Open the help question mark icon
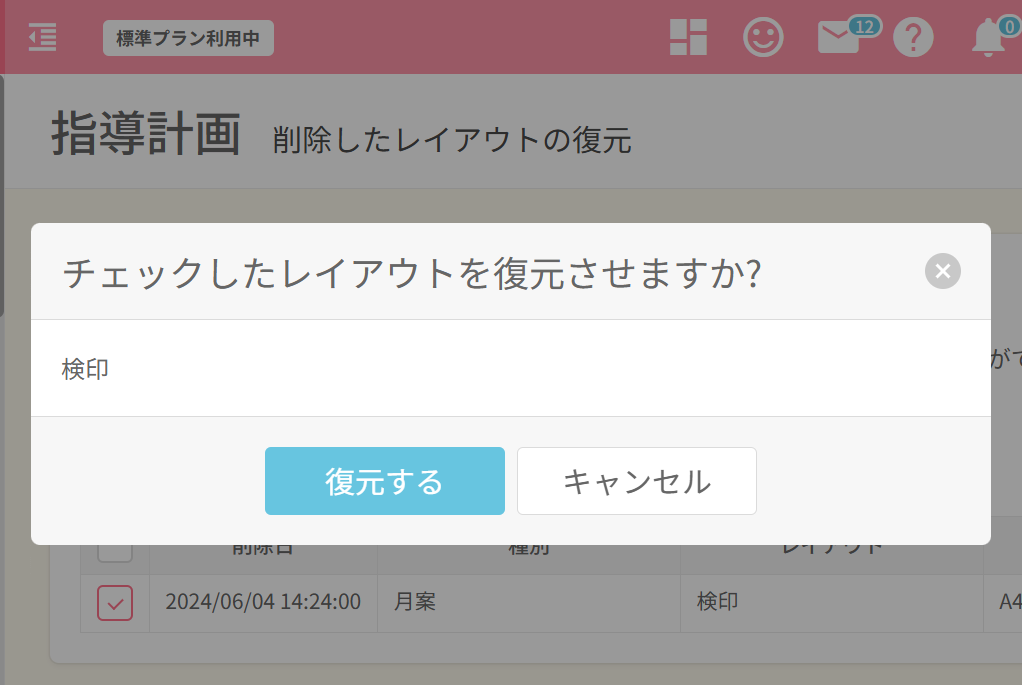Image resolution: width=1022 pixels, height=685 pixels. 913,37
